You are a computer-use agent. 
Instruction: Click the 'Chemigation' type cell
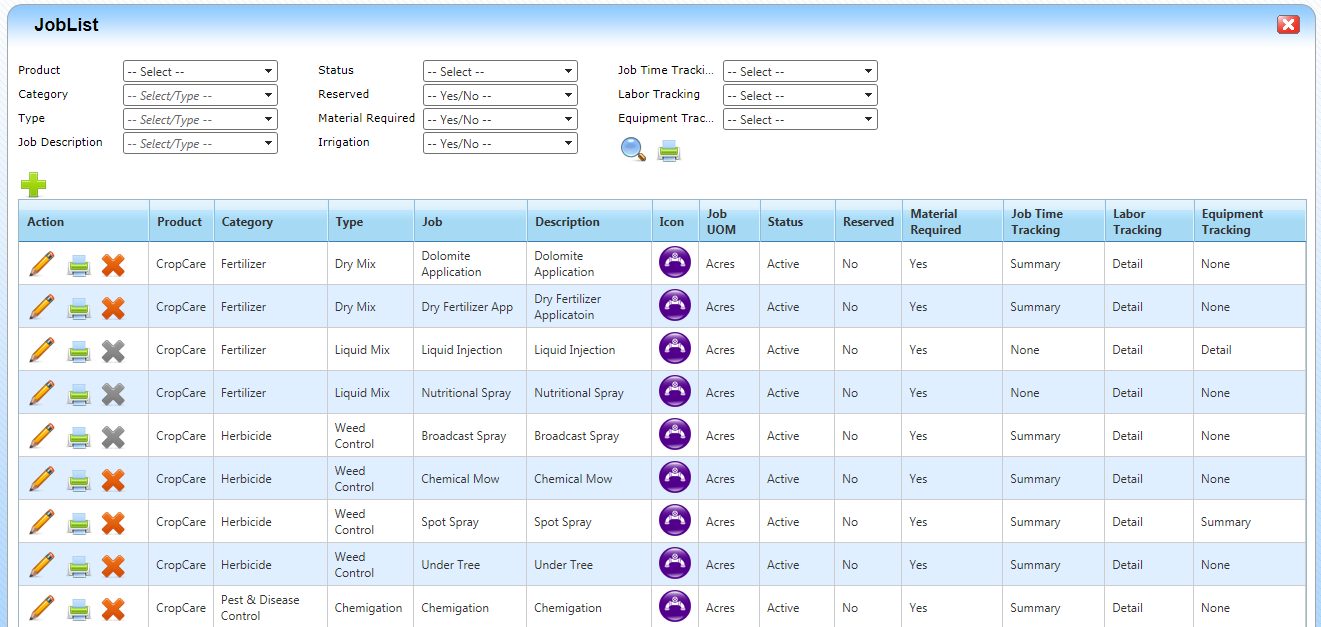(369, 608)
